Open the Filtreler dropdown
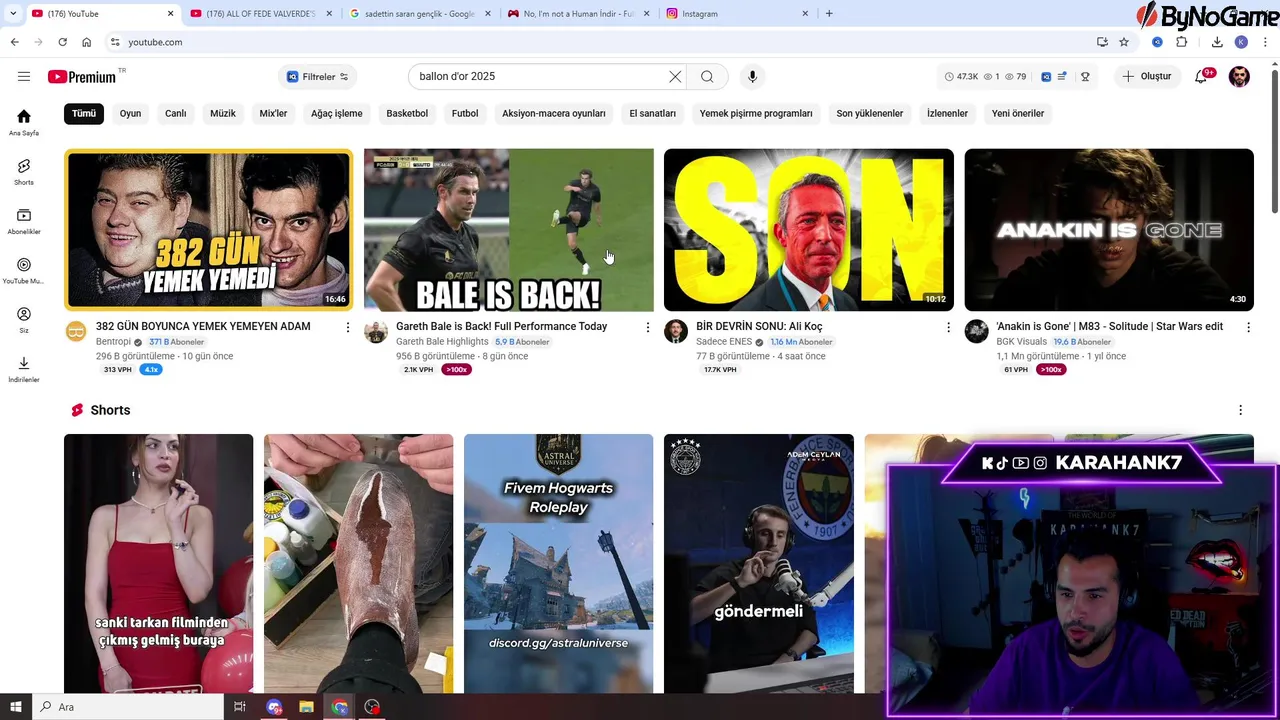The image size is (1280, 720). [x=317, y=77]
